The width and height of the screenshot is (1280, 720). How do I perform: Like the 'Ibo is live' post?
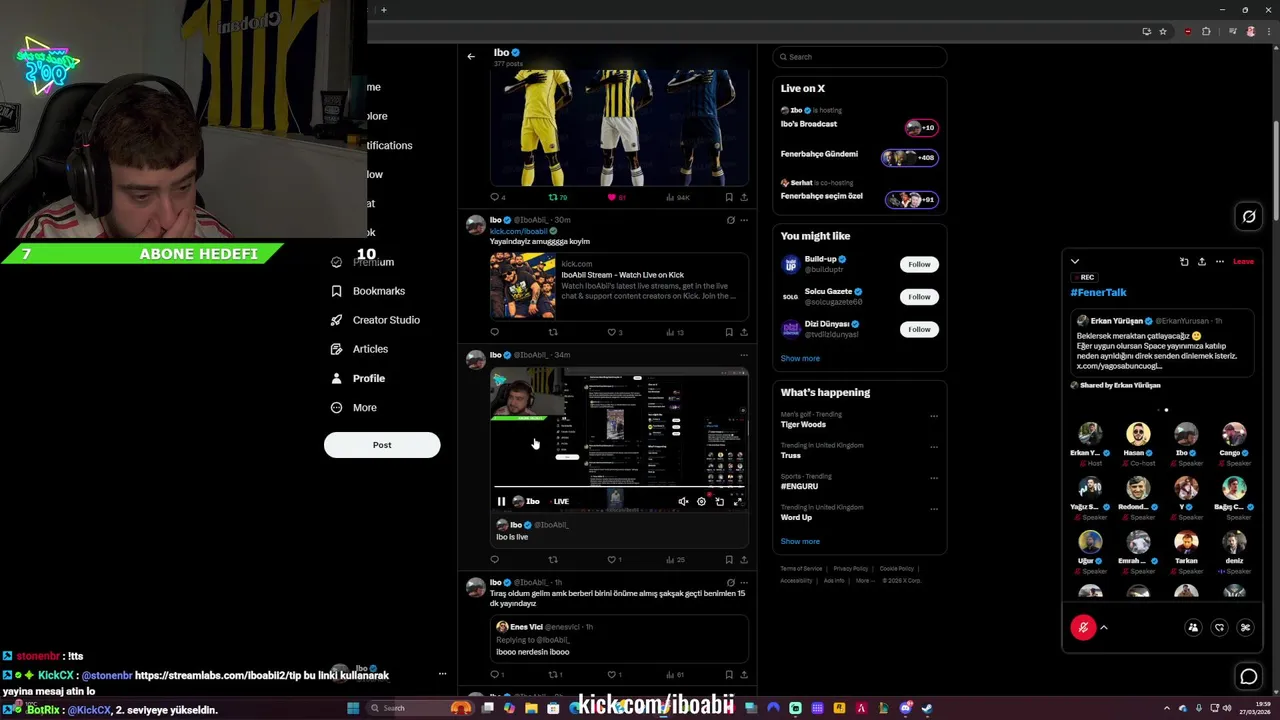[612, 560]
